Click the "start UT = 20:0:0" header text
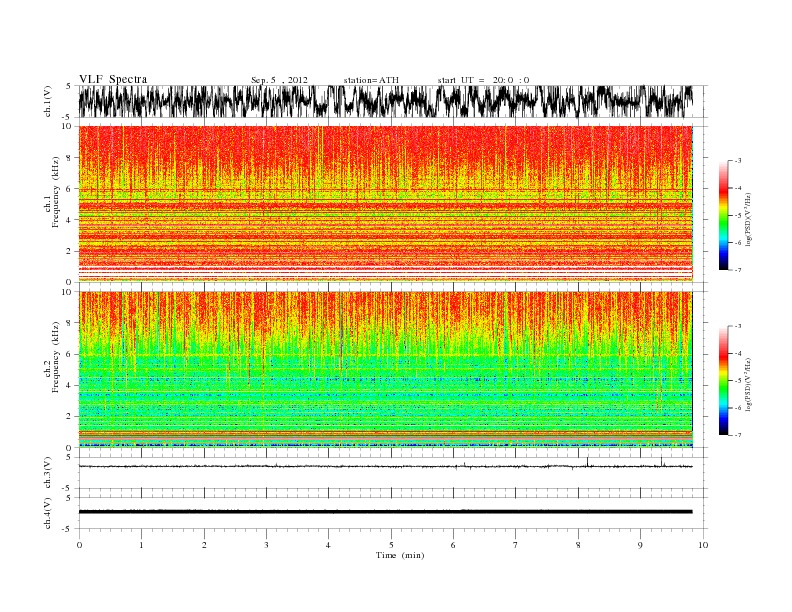Image resolution: width=792 pixels, height=612 pixels. coord(483,80)
